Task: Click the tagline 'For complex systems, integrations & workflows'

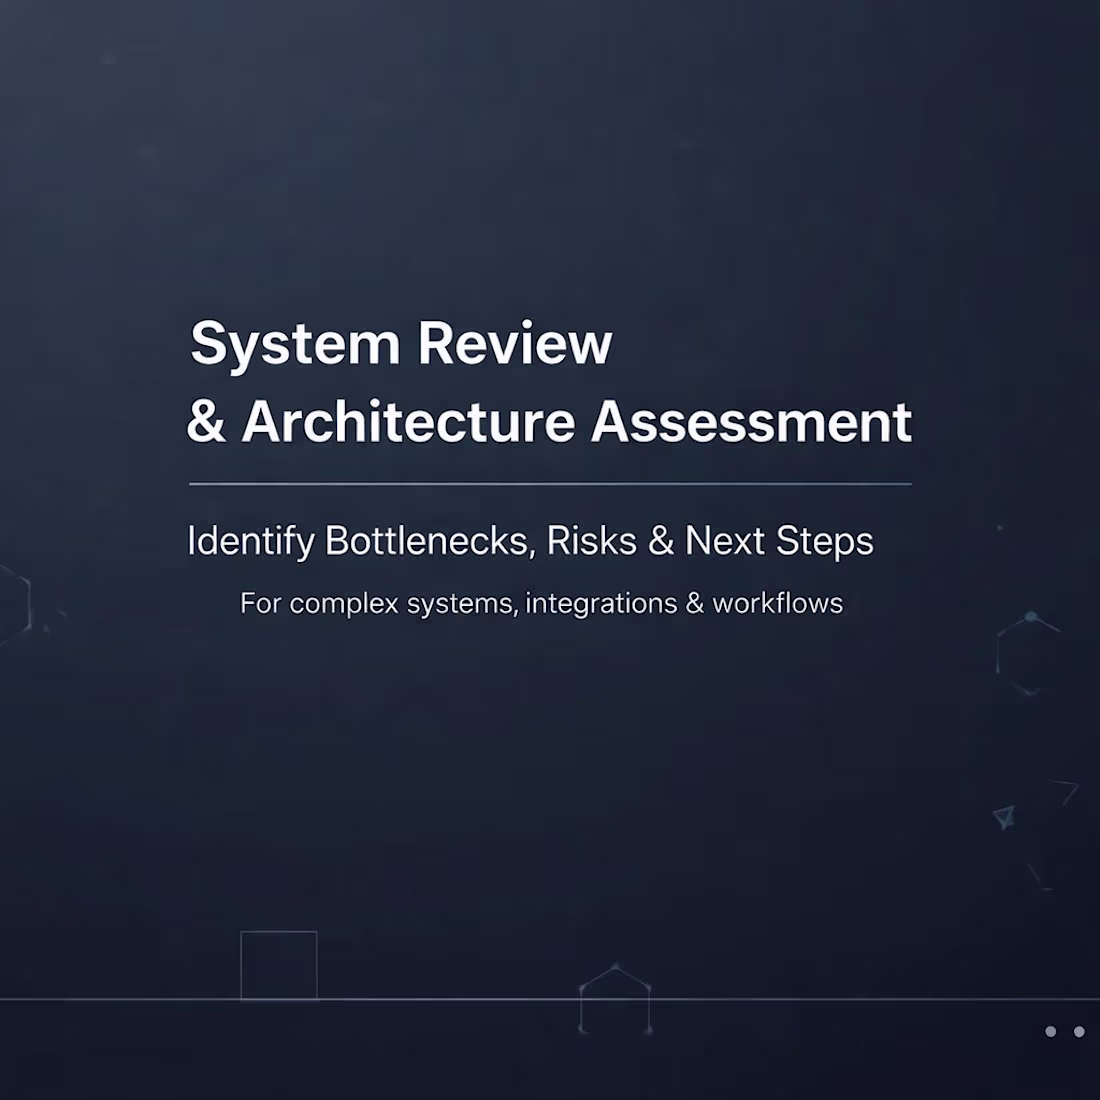Action: coord(540,604)
